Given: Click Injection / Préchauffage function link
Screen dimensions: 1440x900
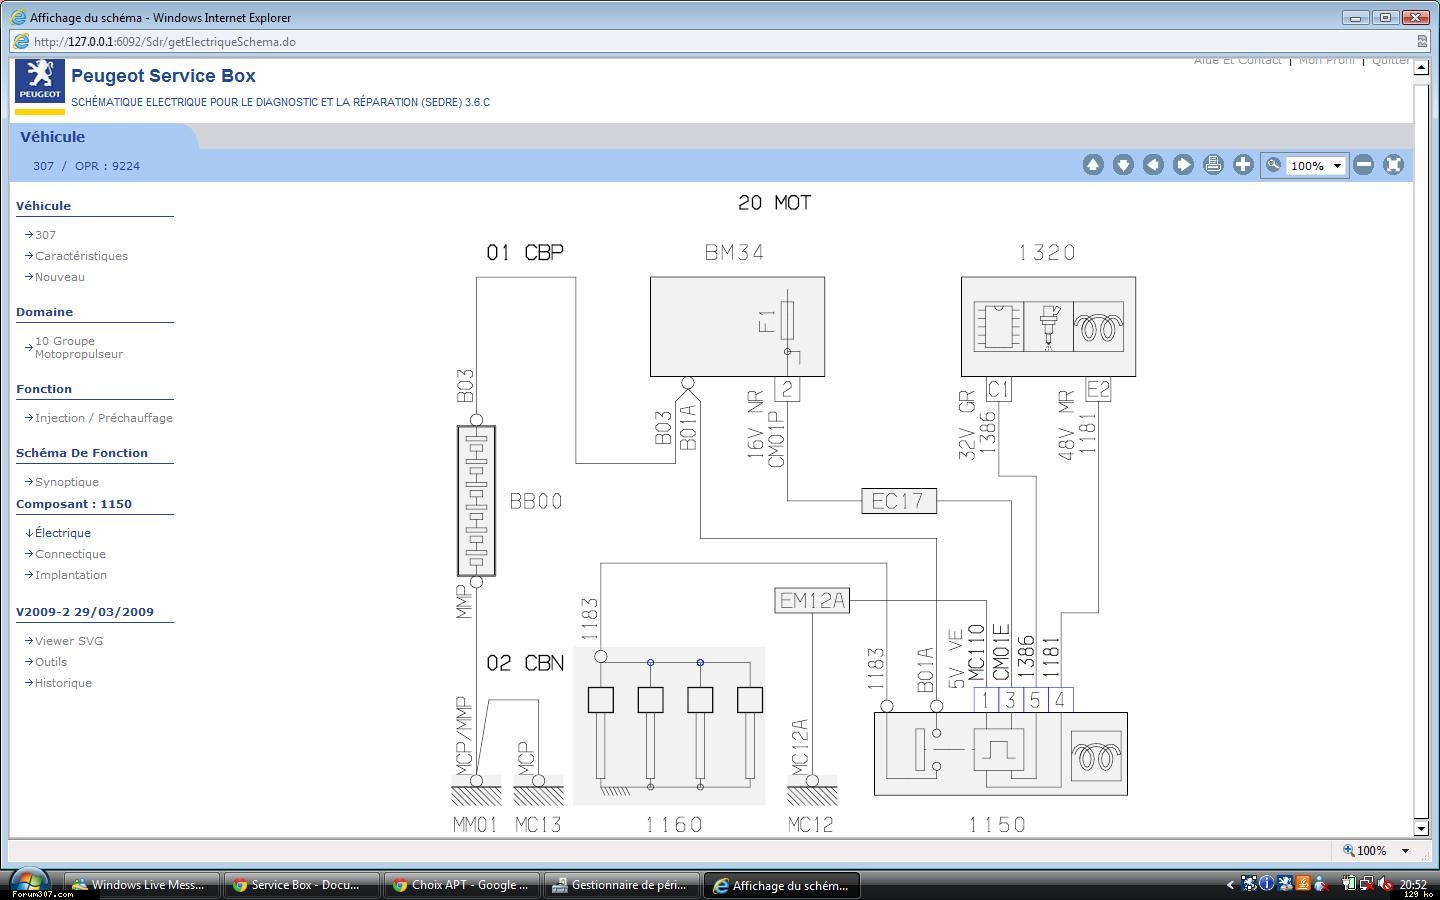Looking at the screenshot, I should (104, 418).
